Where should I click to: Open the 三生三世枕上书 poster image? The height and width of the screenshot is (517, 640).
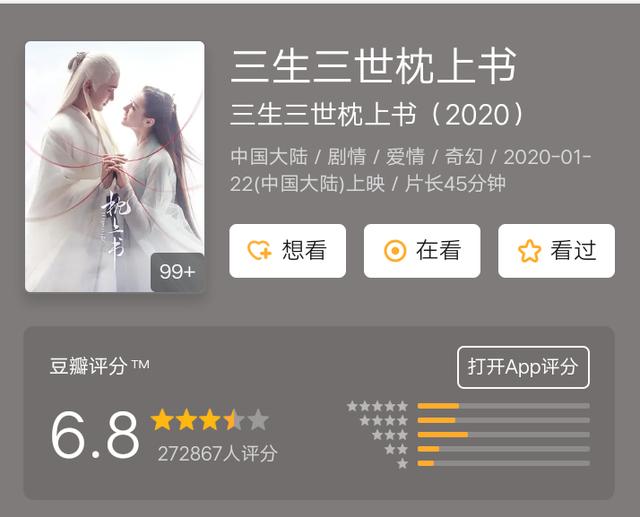(x=115, y=166)
